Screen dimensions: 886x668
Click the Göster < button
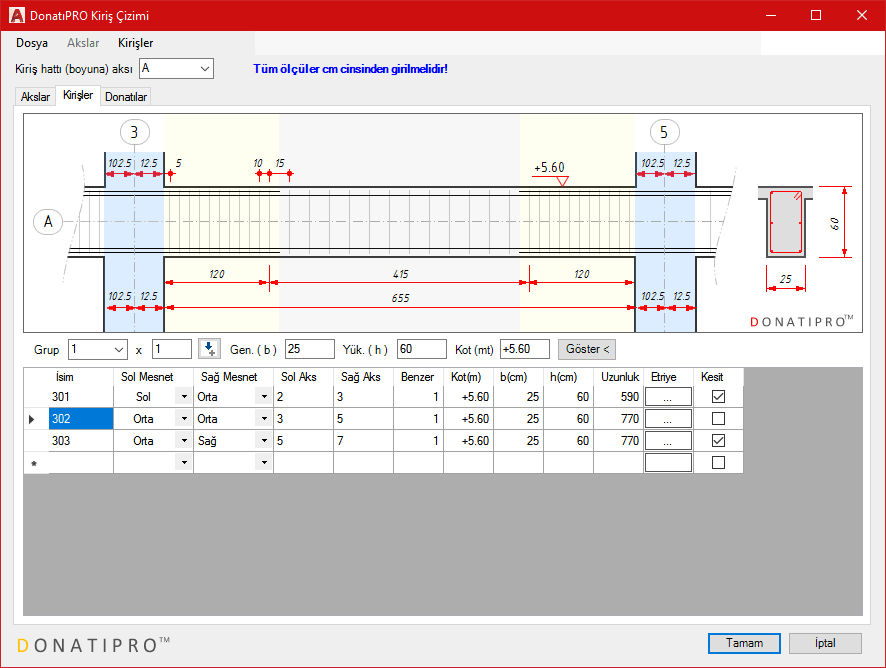[x=587, y=349]
